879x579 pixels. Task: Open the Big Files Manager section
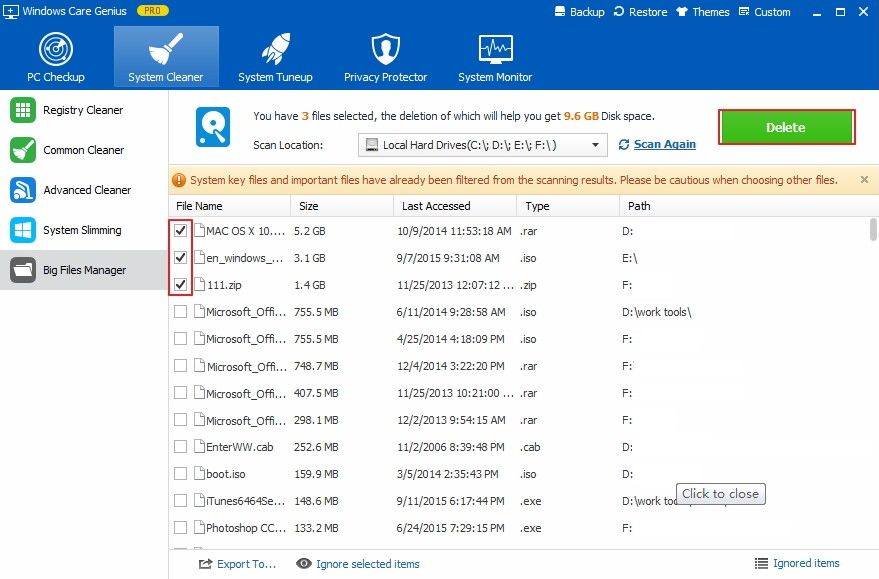point(84,270)
